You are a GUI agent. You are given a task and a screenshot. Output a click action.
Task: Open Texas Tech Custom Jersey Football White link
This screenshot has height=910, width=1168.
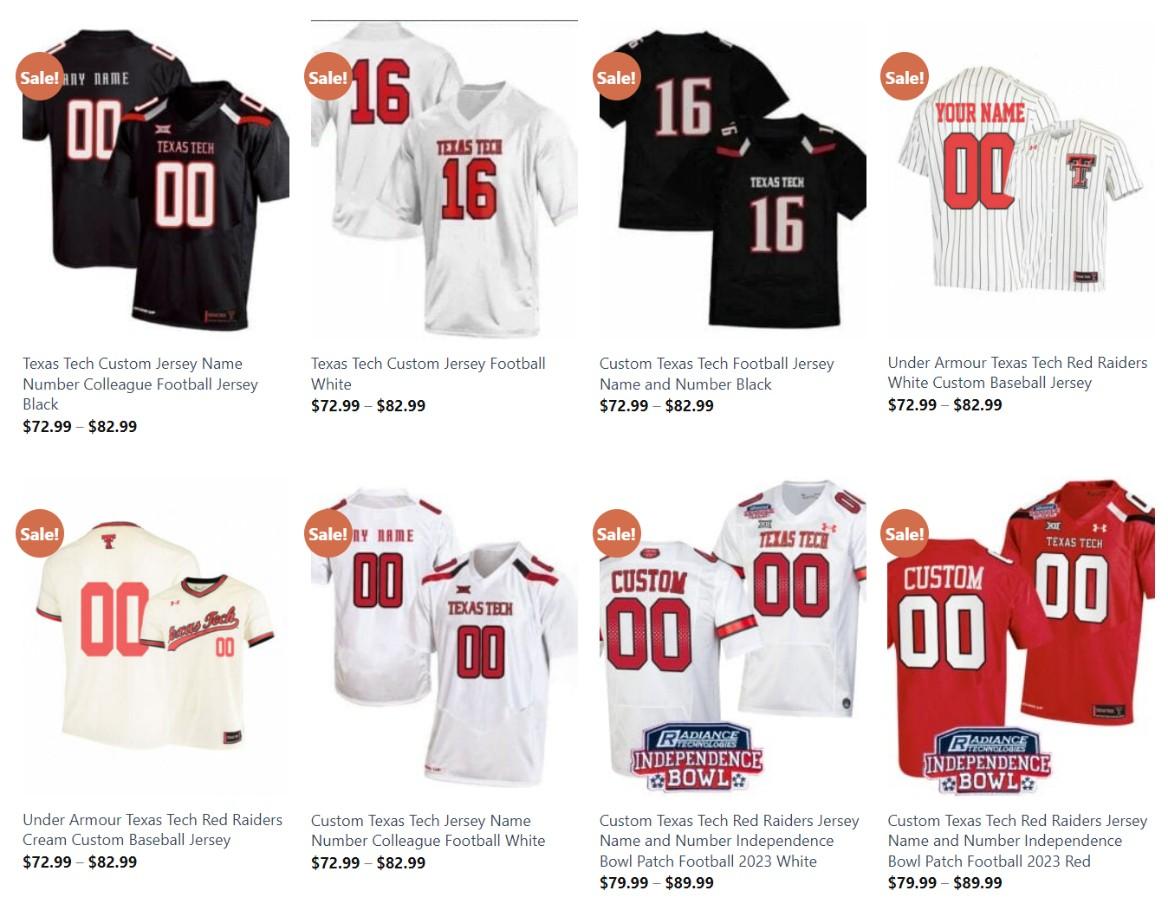[x=428, y=374]
